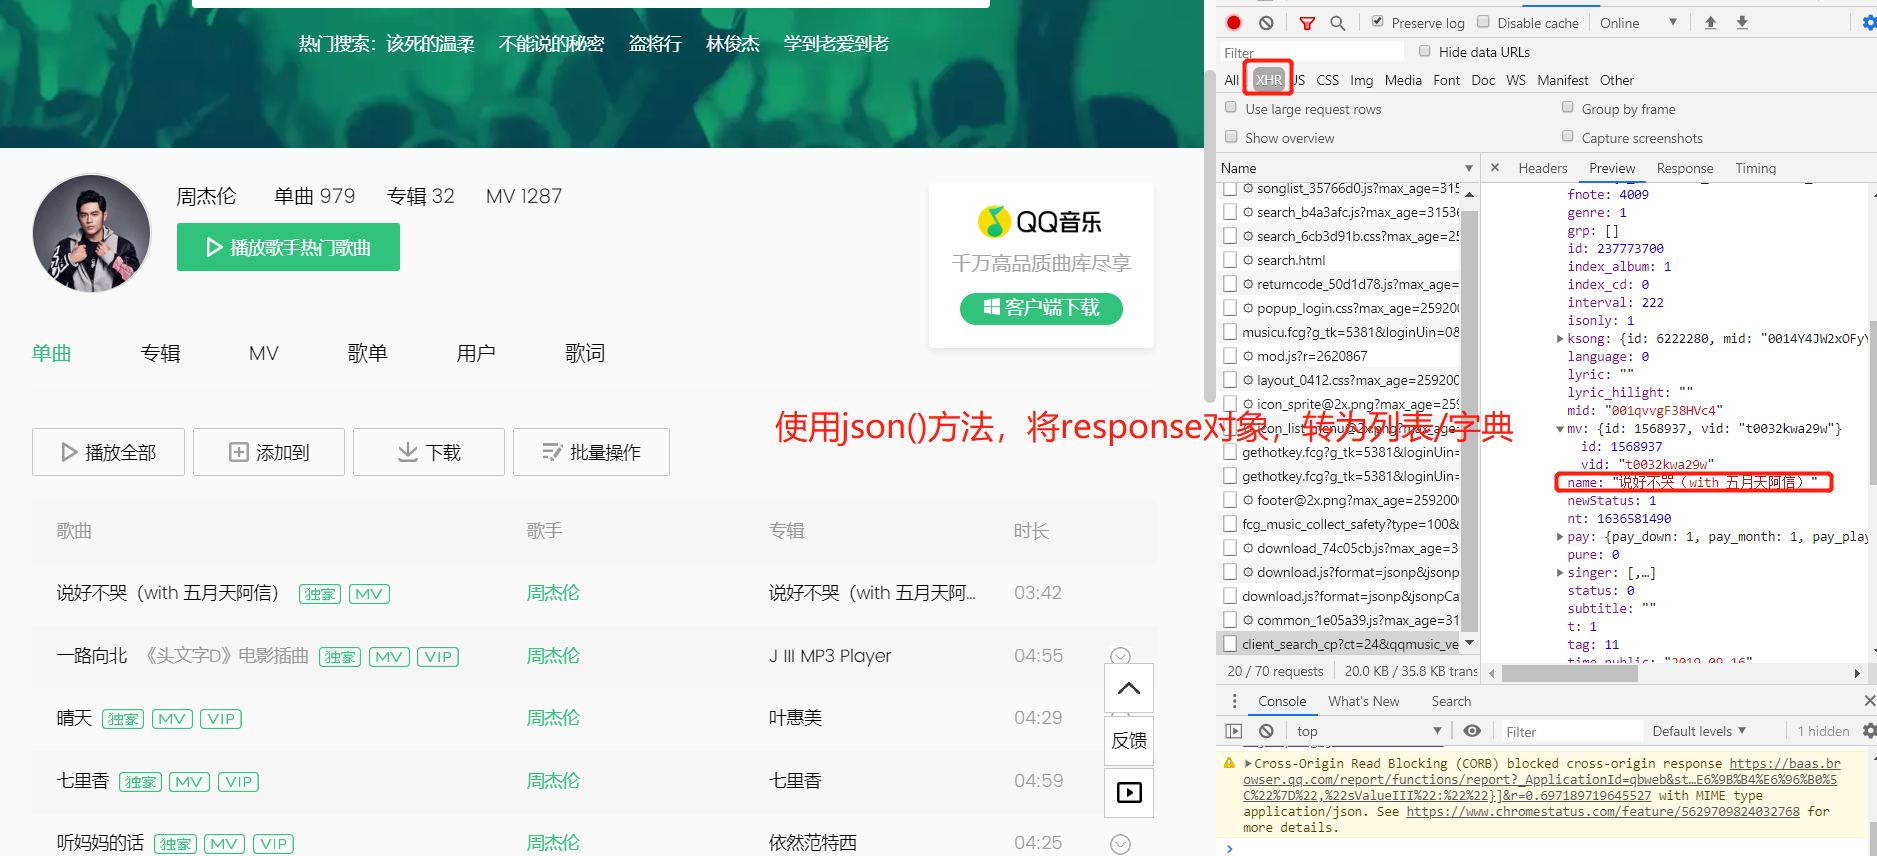
Task: Click 播放歌手热门歌曲 green button
Action: (288, 247)
